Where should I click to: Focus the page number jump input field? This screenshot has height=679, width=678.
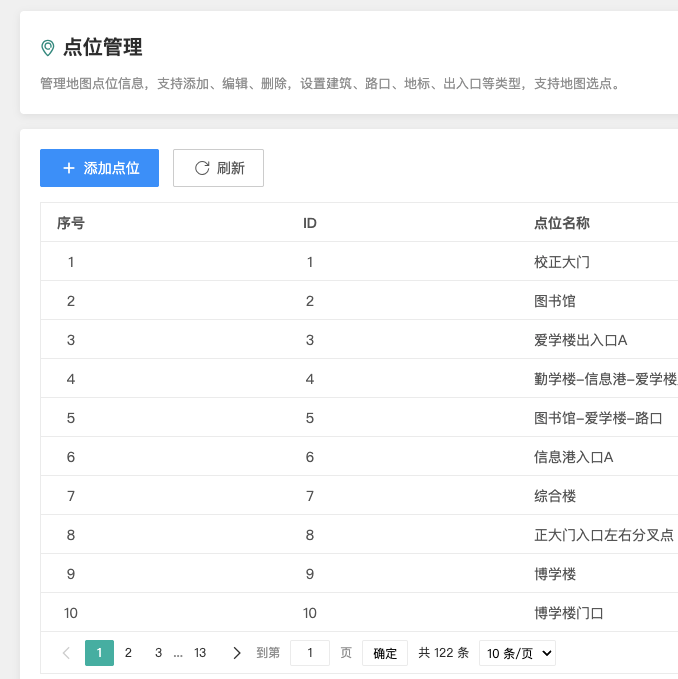click(x=310, y=653)
